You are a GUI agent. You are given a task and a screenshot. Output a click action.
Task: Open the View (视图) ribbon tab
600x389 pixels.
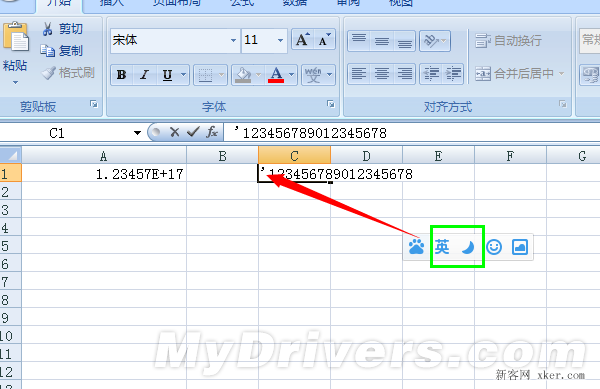[401, 3]
